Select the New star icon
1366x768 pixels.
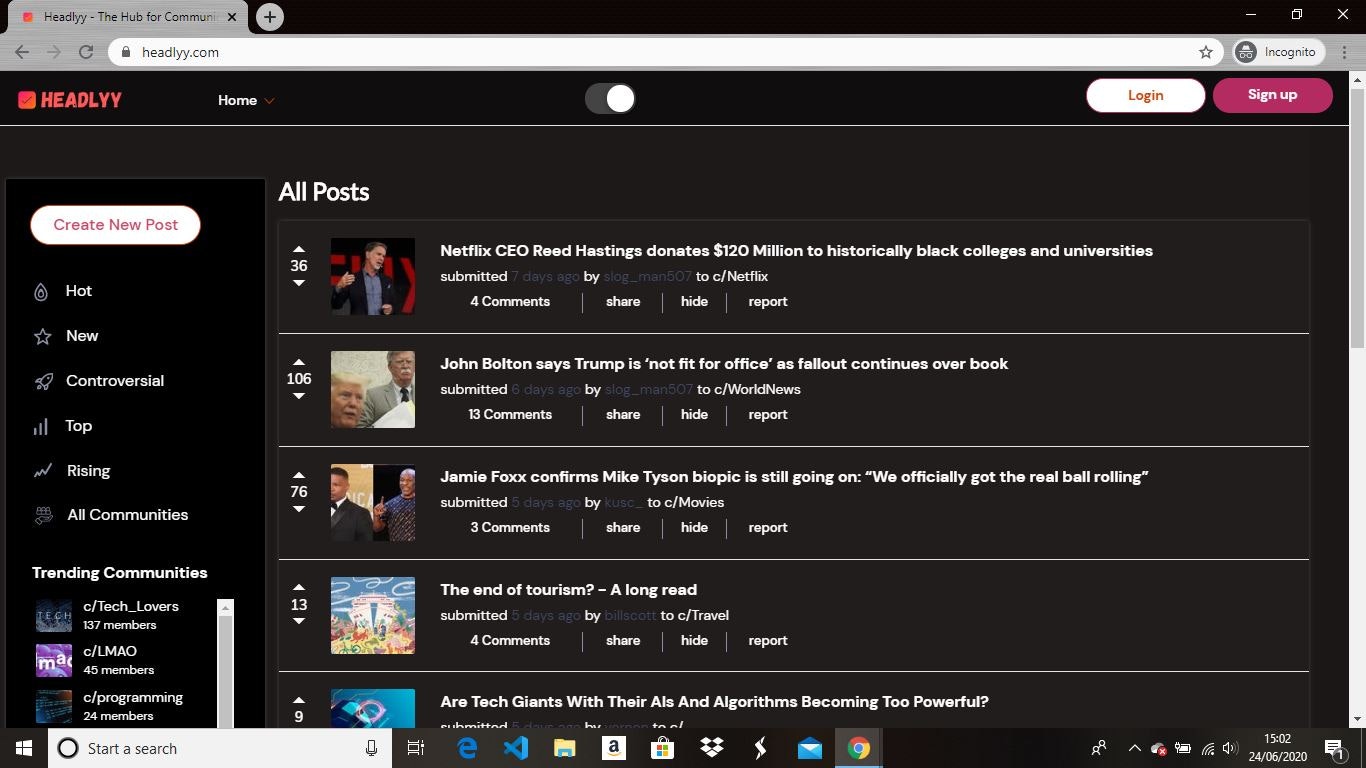(x=42, y=337)
